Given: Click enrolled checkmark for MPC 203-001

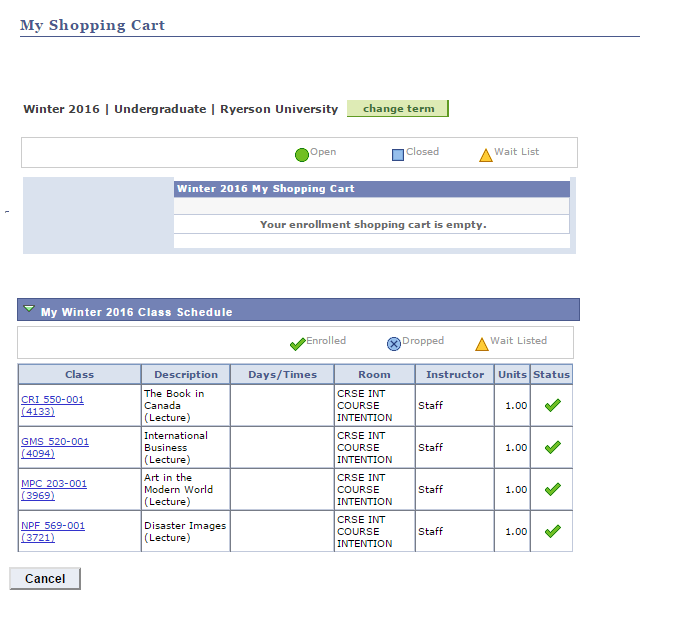Looking at the screenshot, I should coord(552,490).
